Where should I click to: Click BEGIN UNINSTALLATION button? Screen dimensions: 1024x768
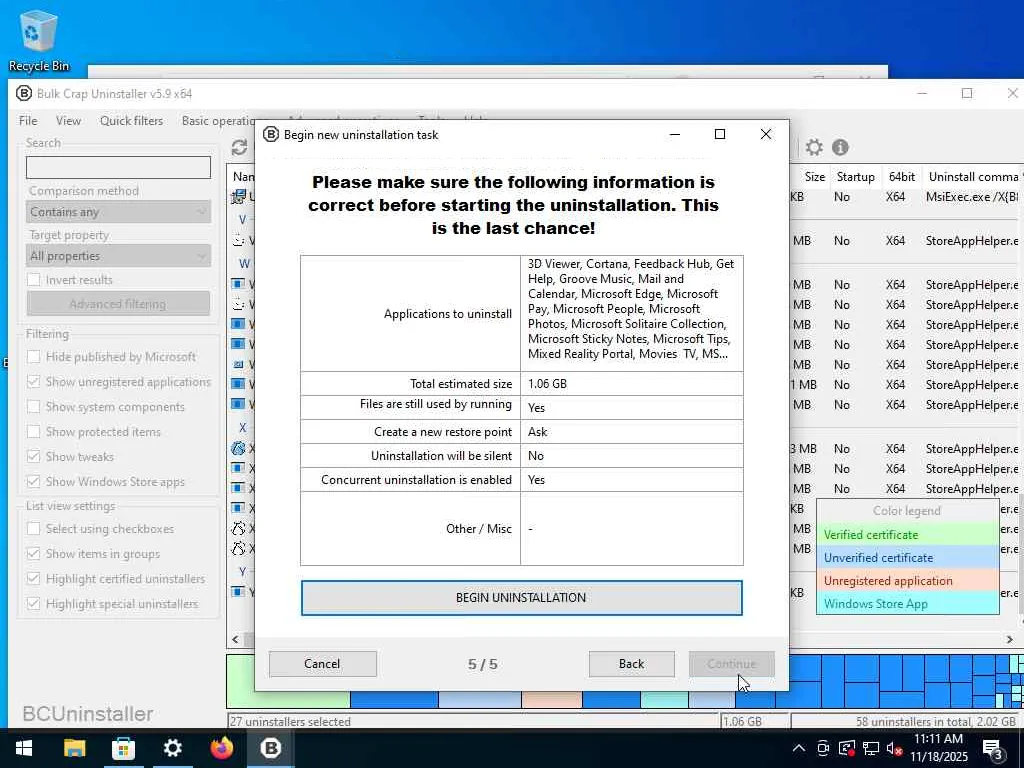(521, 598)
